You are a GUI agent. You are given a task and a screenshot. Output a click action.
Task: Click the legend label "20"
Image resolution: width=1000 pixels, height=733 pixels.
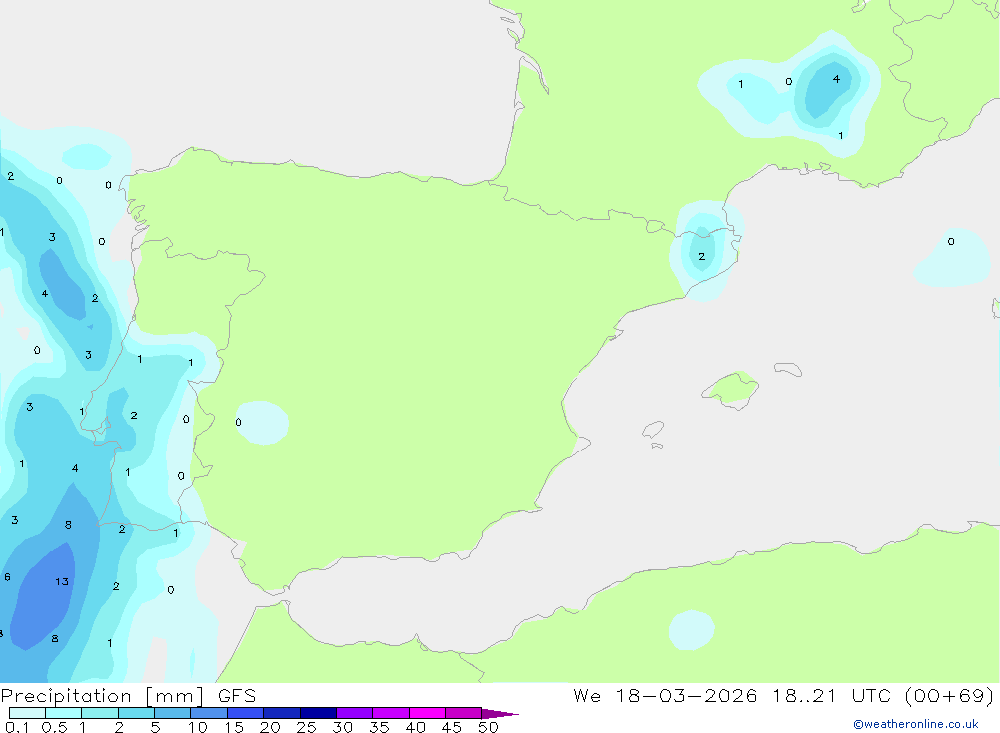(x=270, y=727)
